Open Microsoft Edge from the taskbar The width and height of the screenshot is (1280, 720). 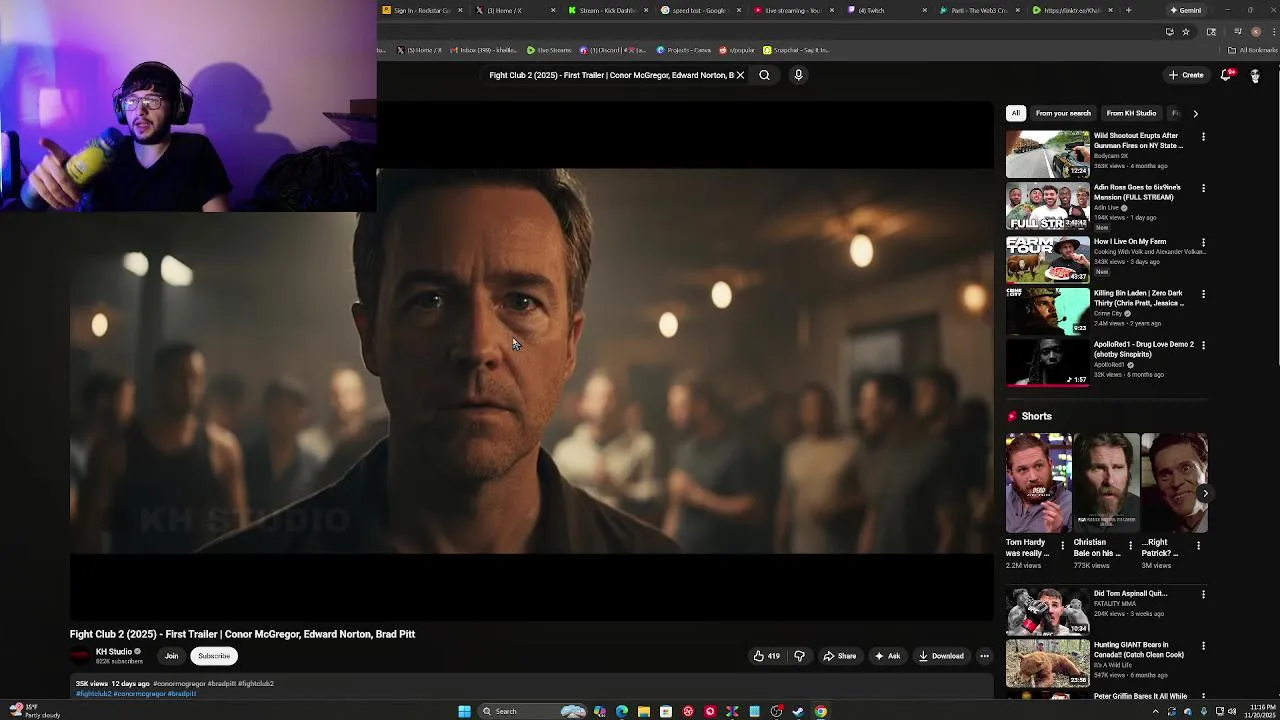tap(622, 711)
